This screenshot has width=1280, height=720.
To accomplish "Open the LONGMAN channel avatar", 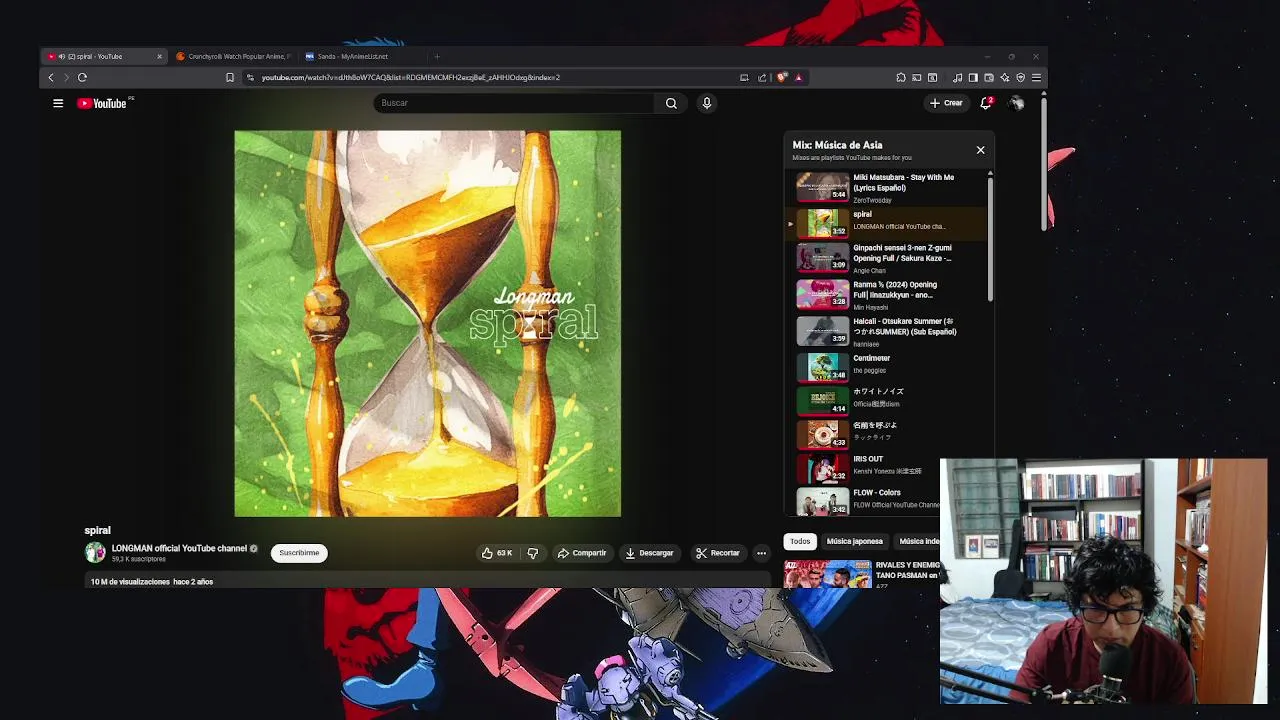I will [95, 552].
